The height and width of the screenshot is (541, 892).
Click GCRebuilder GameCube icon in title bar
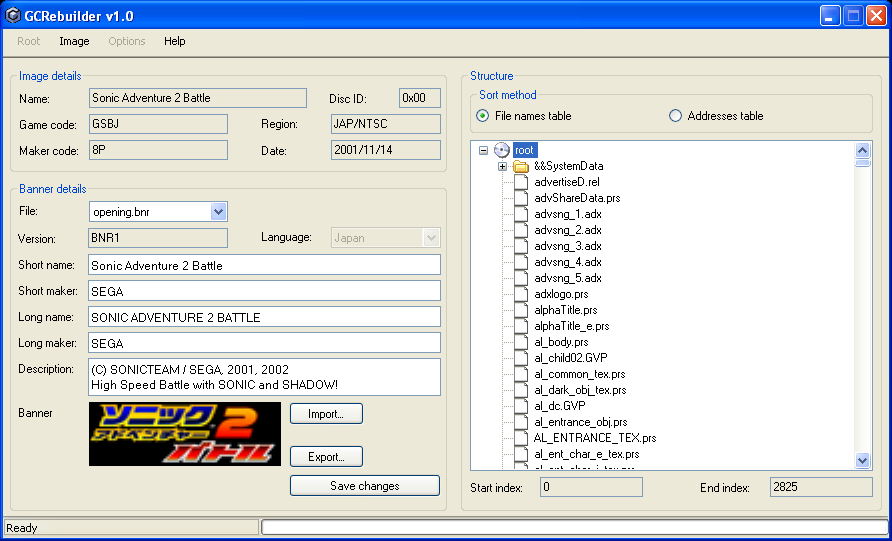[x=13, y=15]
